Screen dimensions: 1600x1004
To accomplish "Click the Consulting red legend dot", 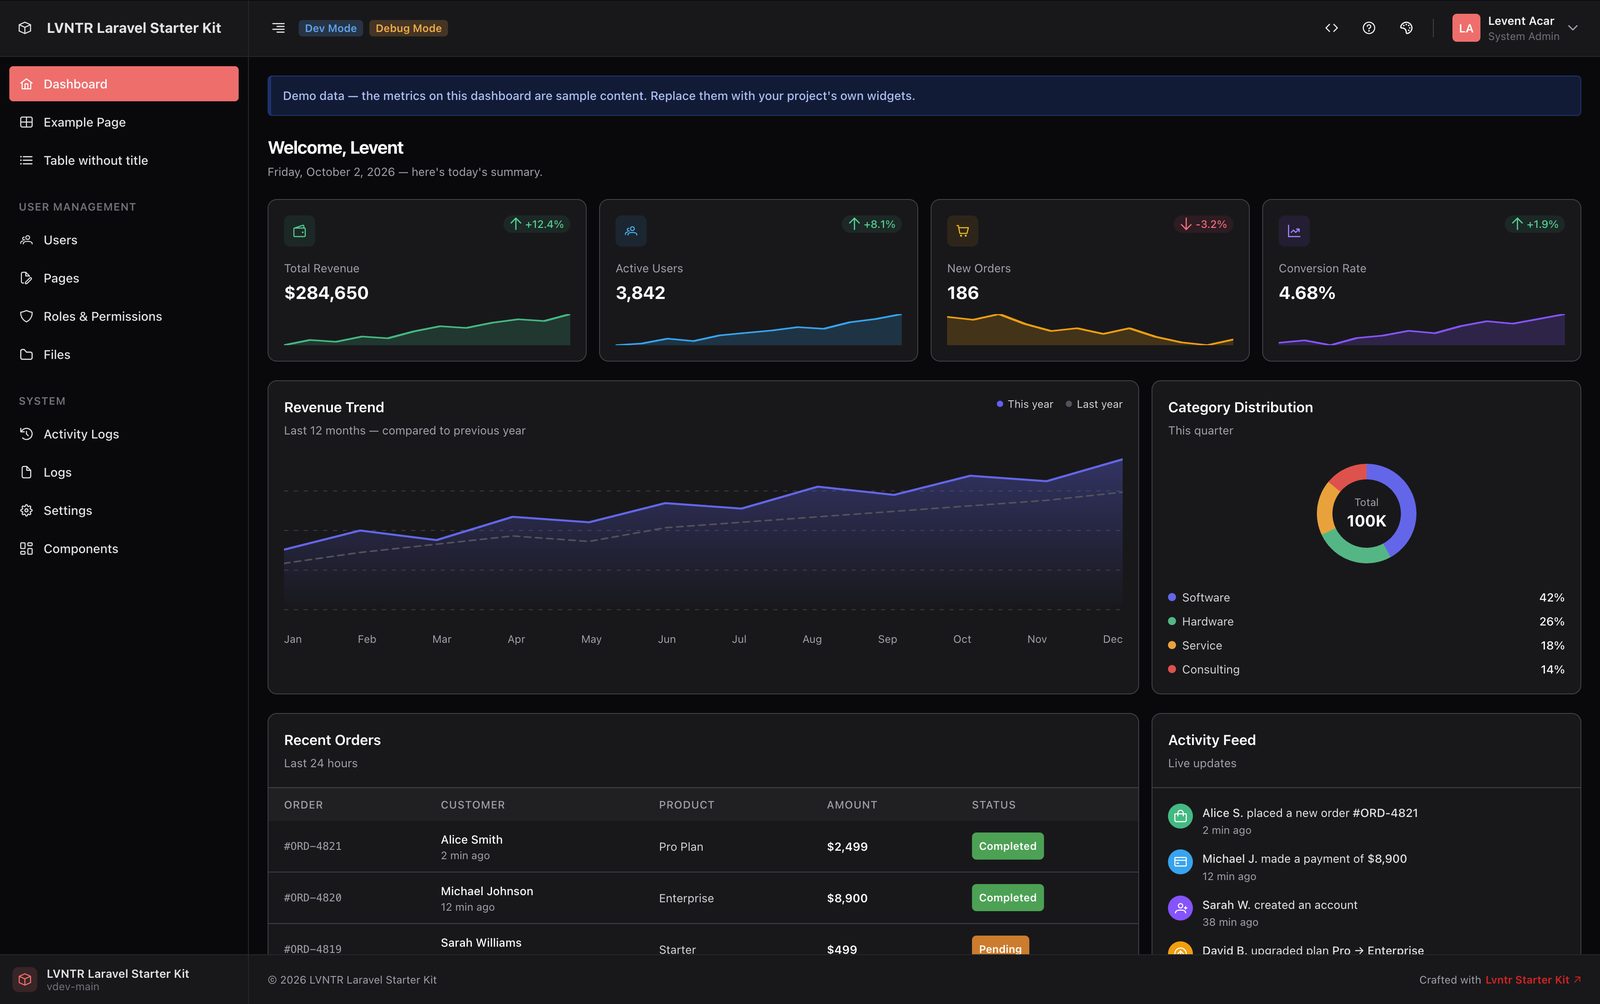I will 1172,669.
